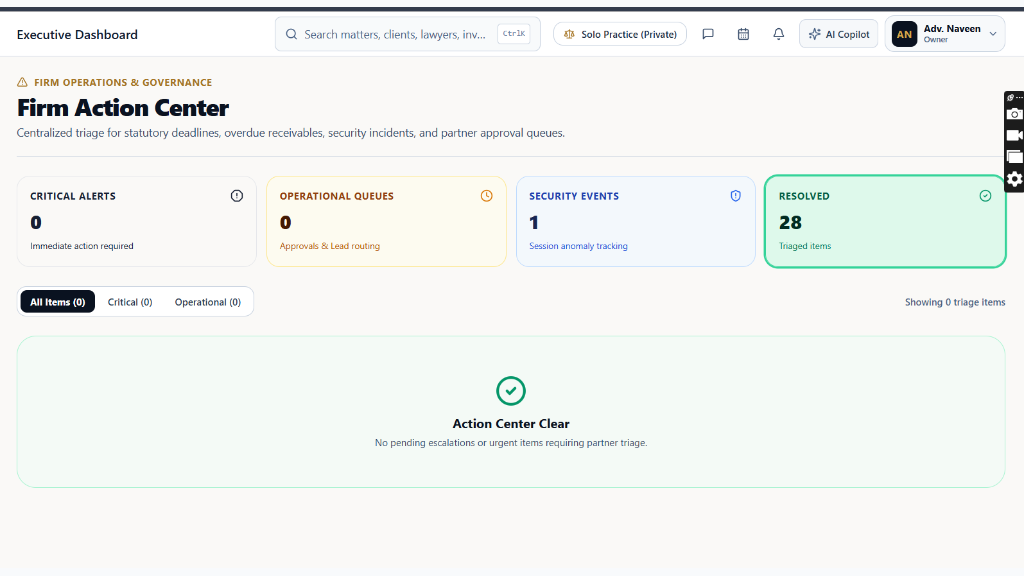The image size is (1024, 576).
Task: Click the Adv. Naveen name
Action: coord(952,29)
